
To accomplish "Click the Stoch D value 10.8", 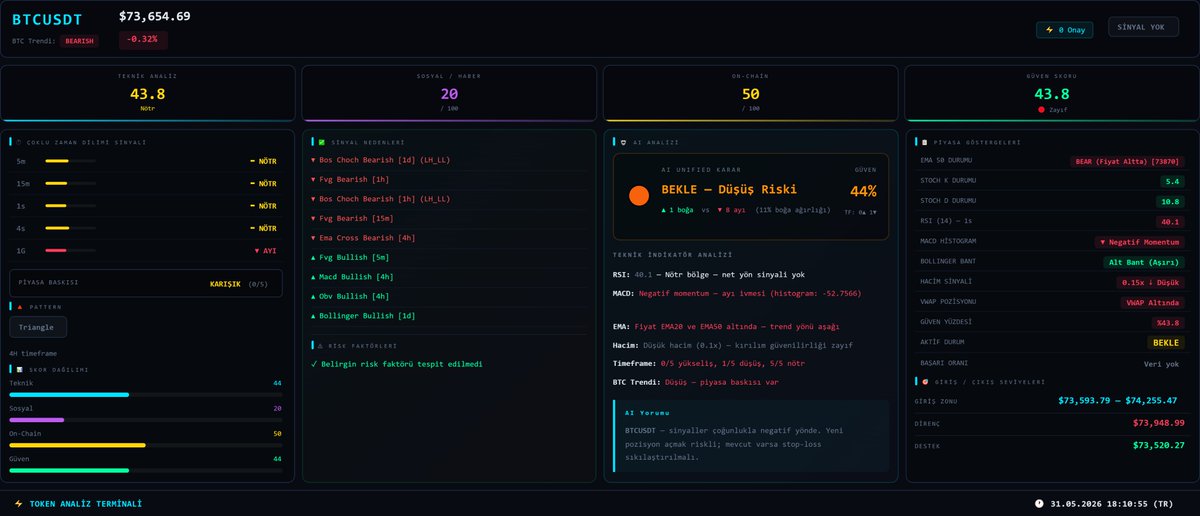I will 1170,201.
